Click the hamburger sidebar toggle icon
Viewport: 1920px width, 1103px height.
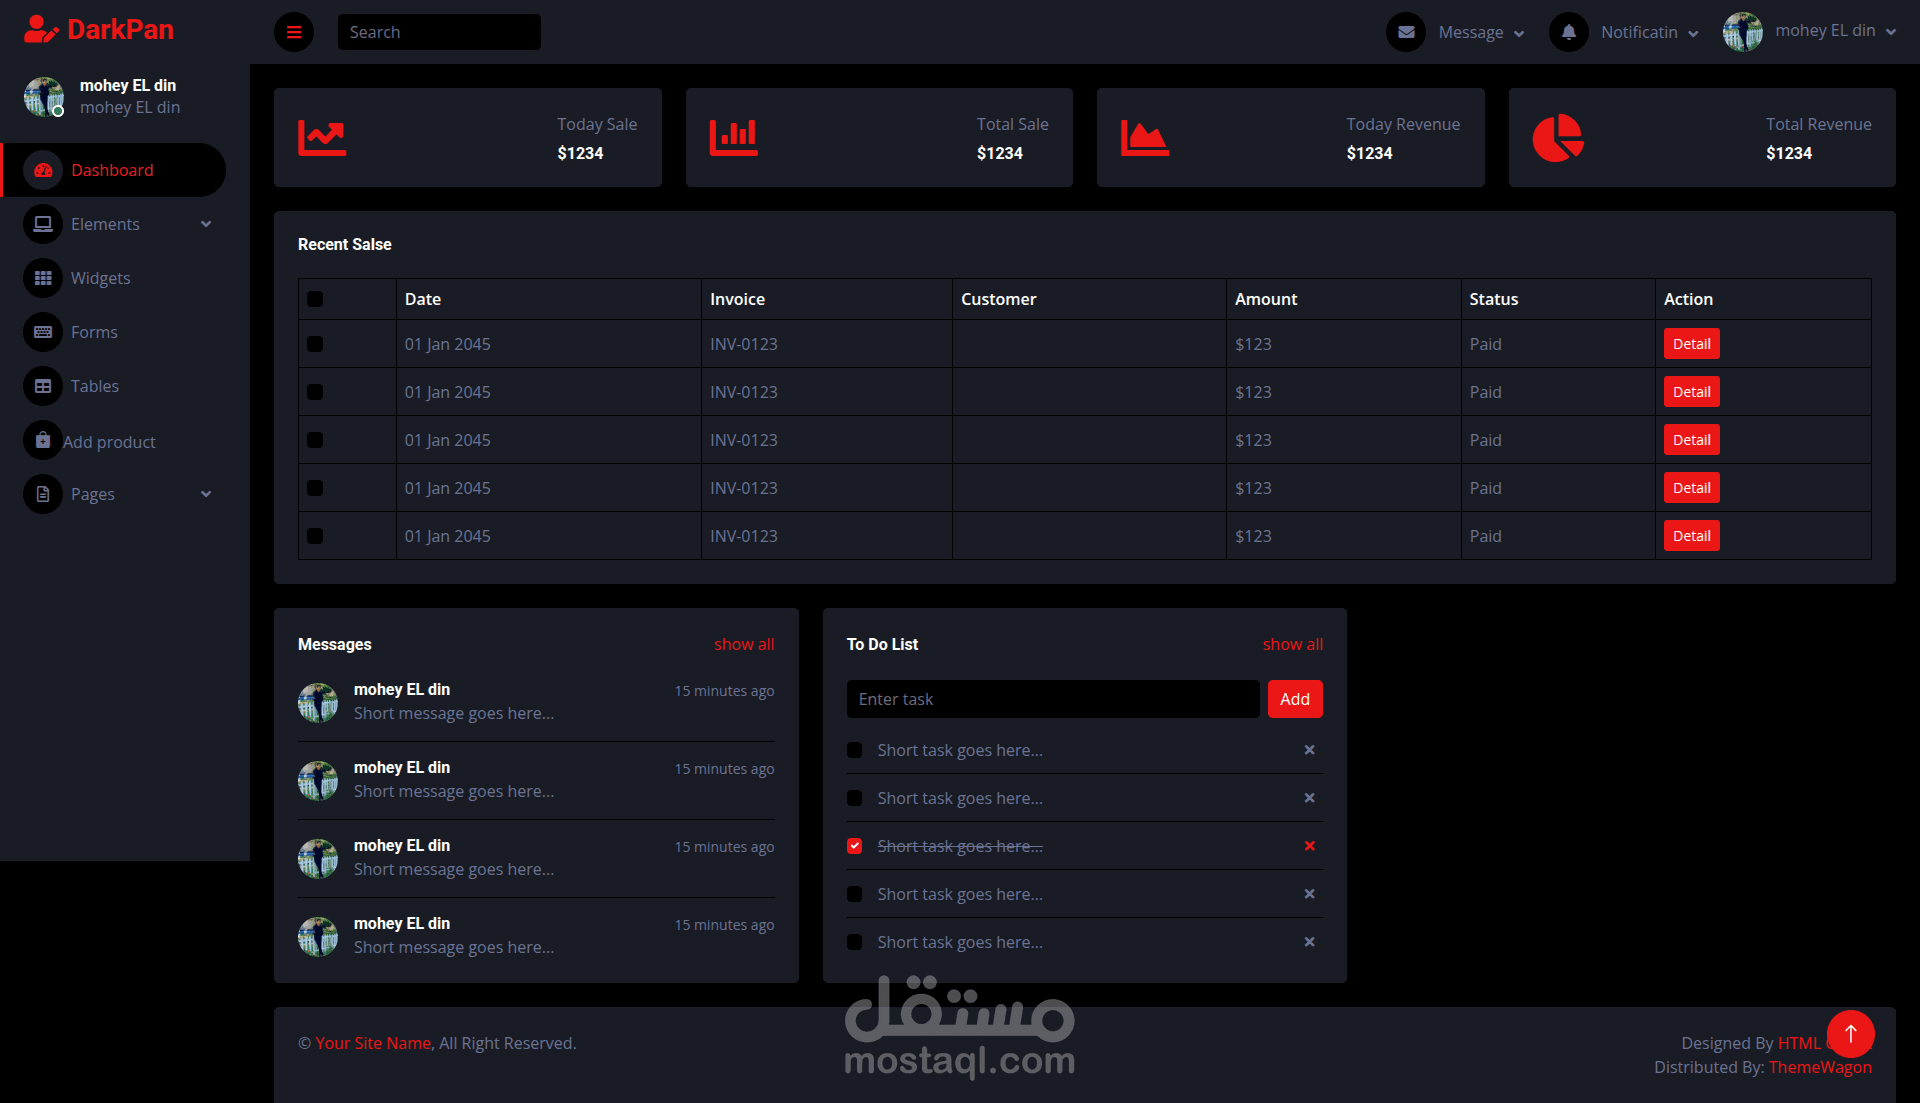coord(294,32)
